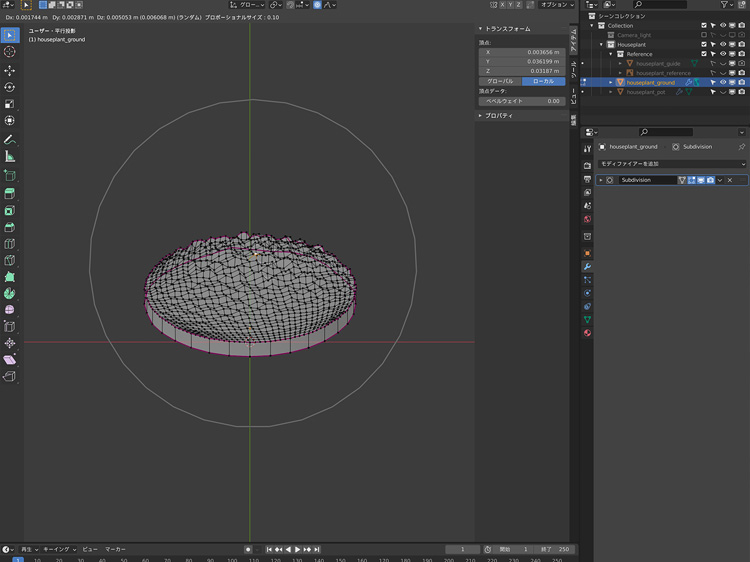Select the Rotate tool
Image resolution: width=750 pixels, height=562 pixels.
[10, 87]
